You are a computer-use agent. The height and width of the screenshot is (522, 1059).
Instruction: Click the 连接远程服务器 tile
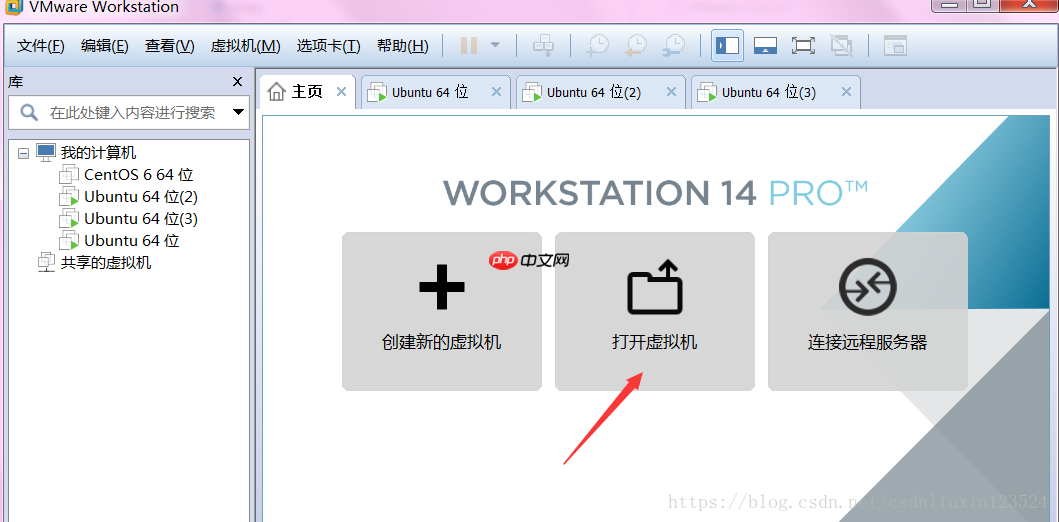click(868, 311)
